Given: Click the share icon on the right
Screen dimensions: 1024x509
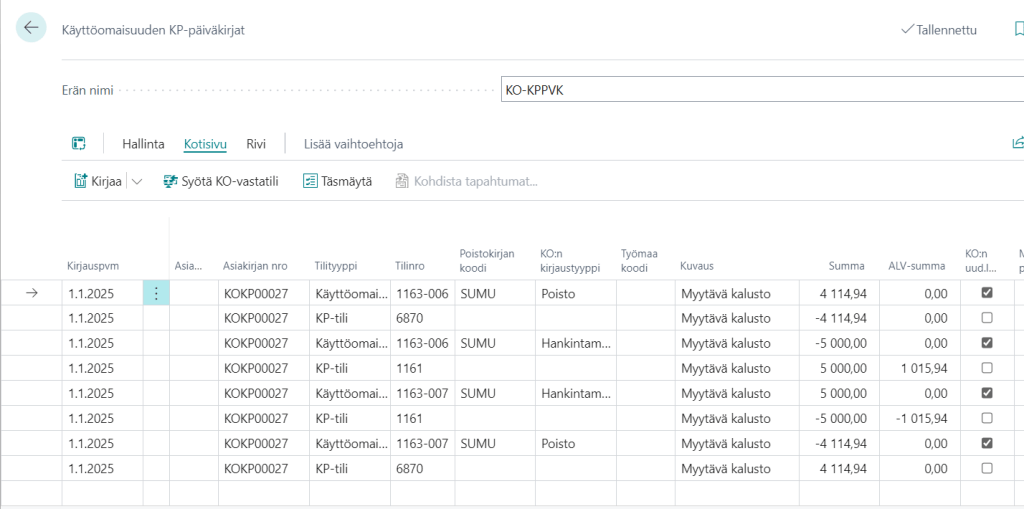Looking at the screenshot, I should click(x=1017, y=144).
